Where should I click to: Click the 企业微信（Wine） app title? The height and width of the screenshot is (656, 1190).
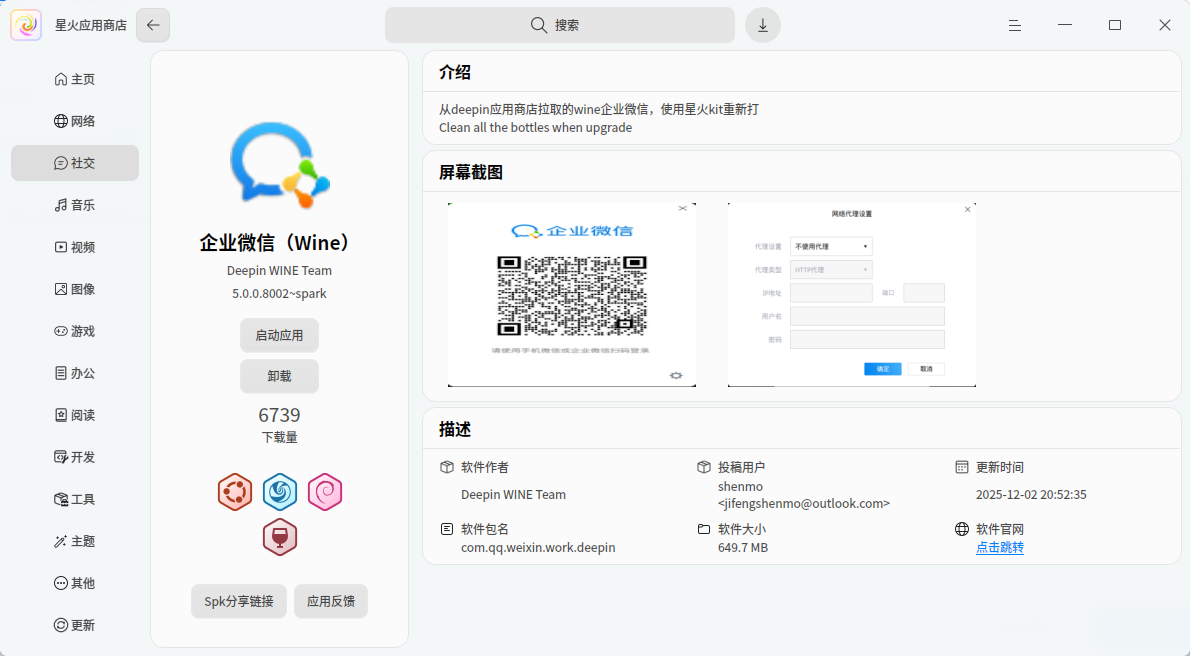279,243
